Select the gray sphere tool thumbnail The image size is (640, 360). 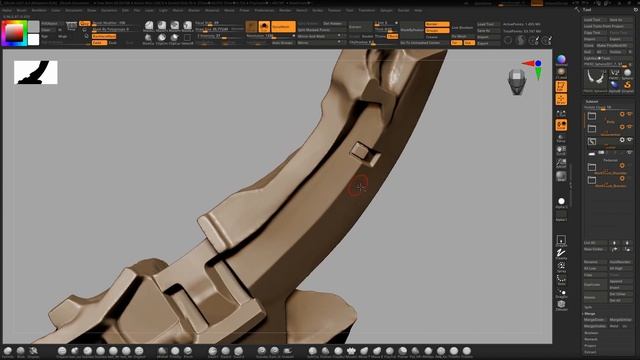coord(628,73)
